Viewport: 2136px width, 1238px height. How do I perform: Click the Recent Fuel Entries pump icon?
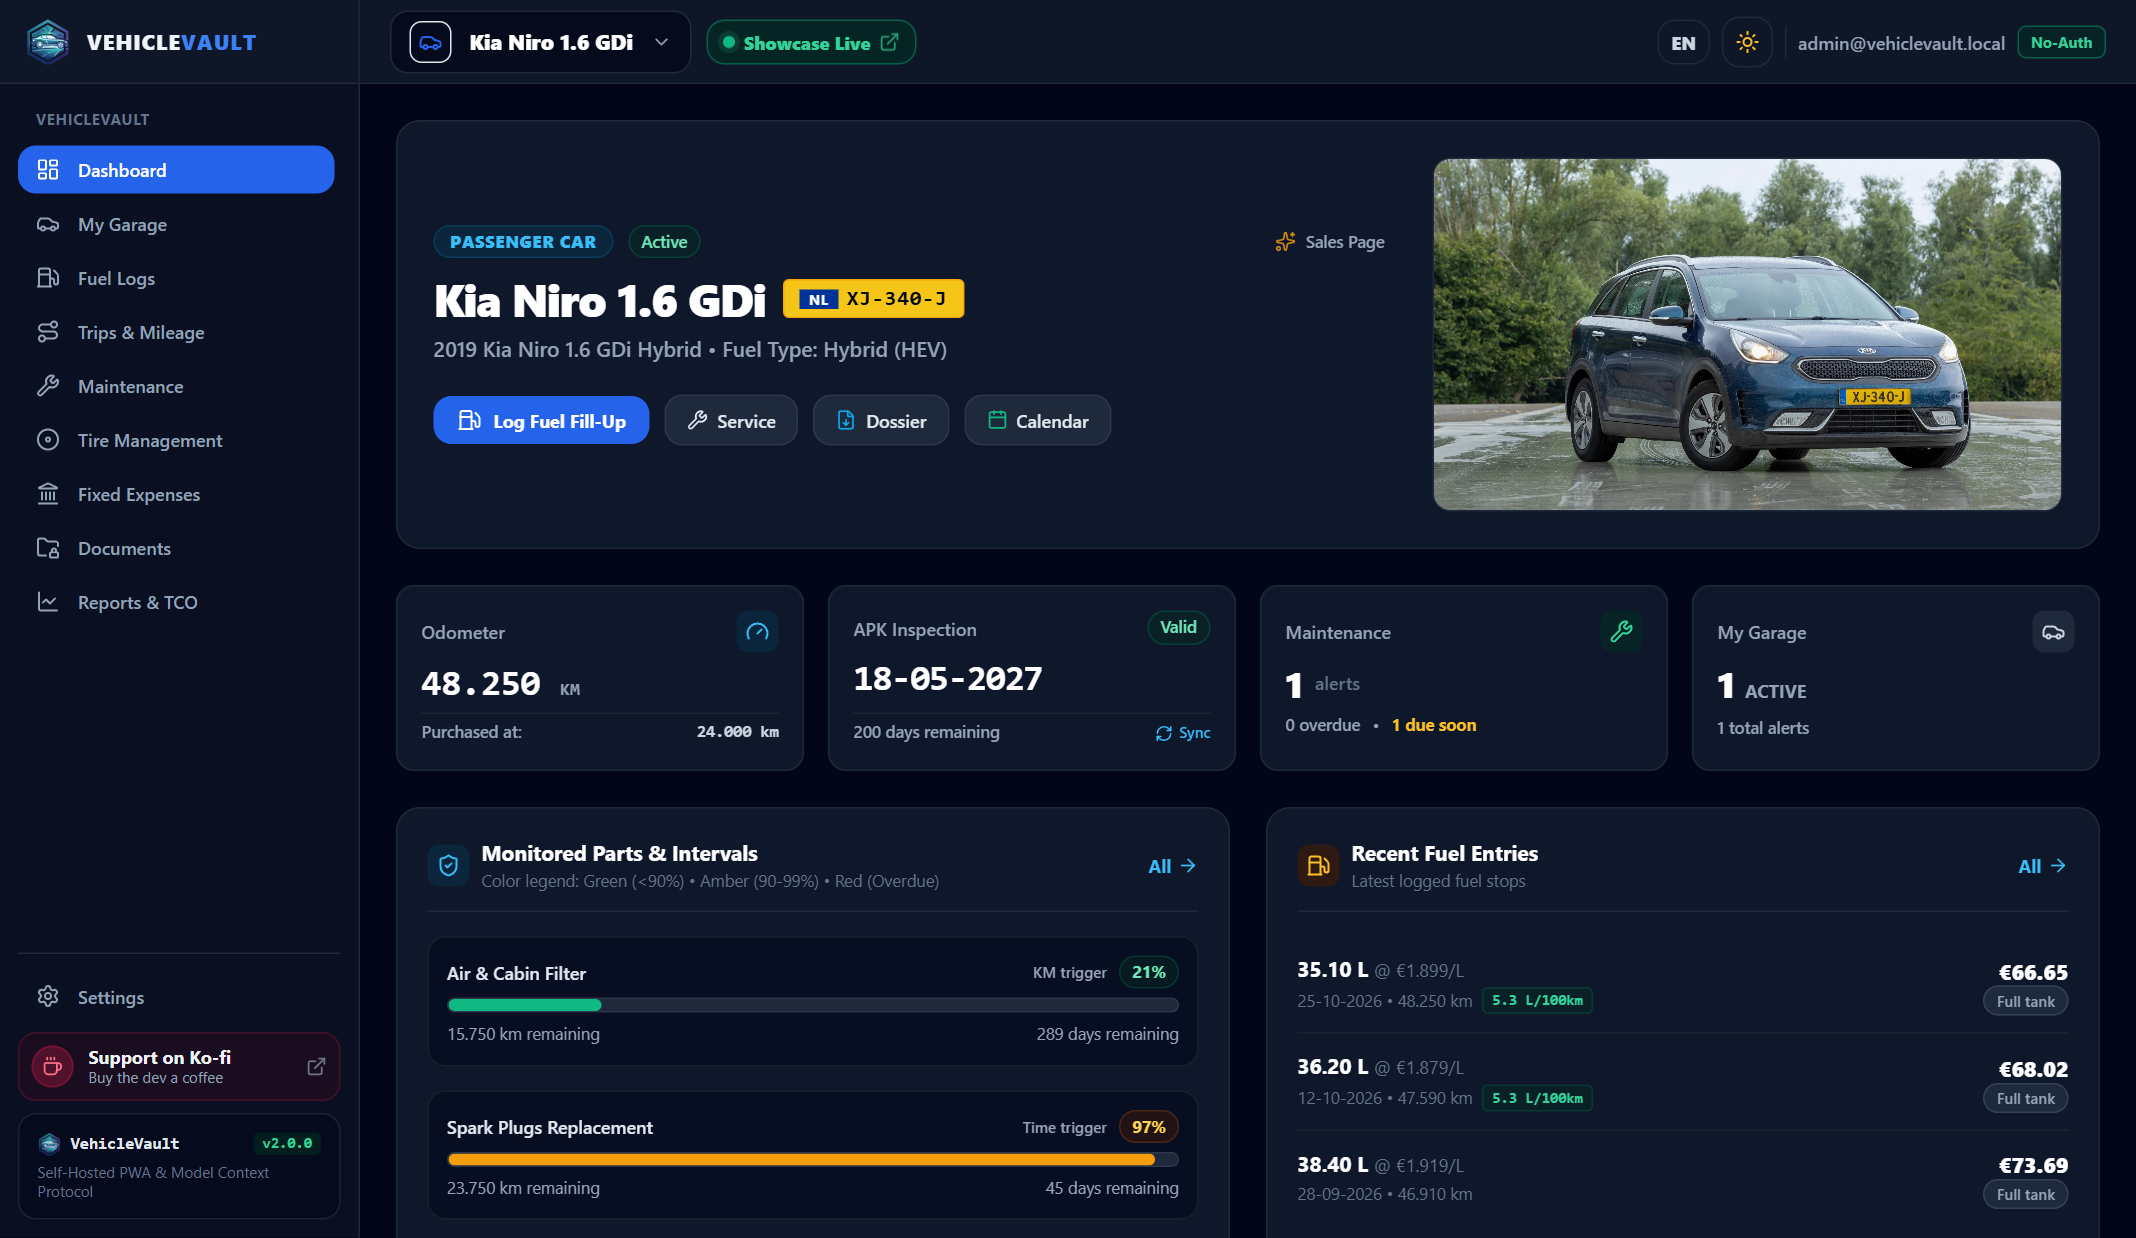click(1319, 866)
